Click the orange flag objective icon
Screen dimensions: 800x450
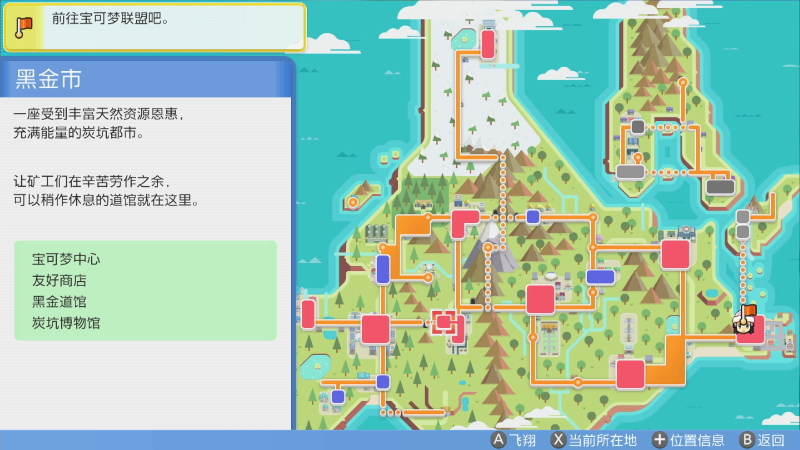(x=23, y=27)
